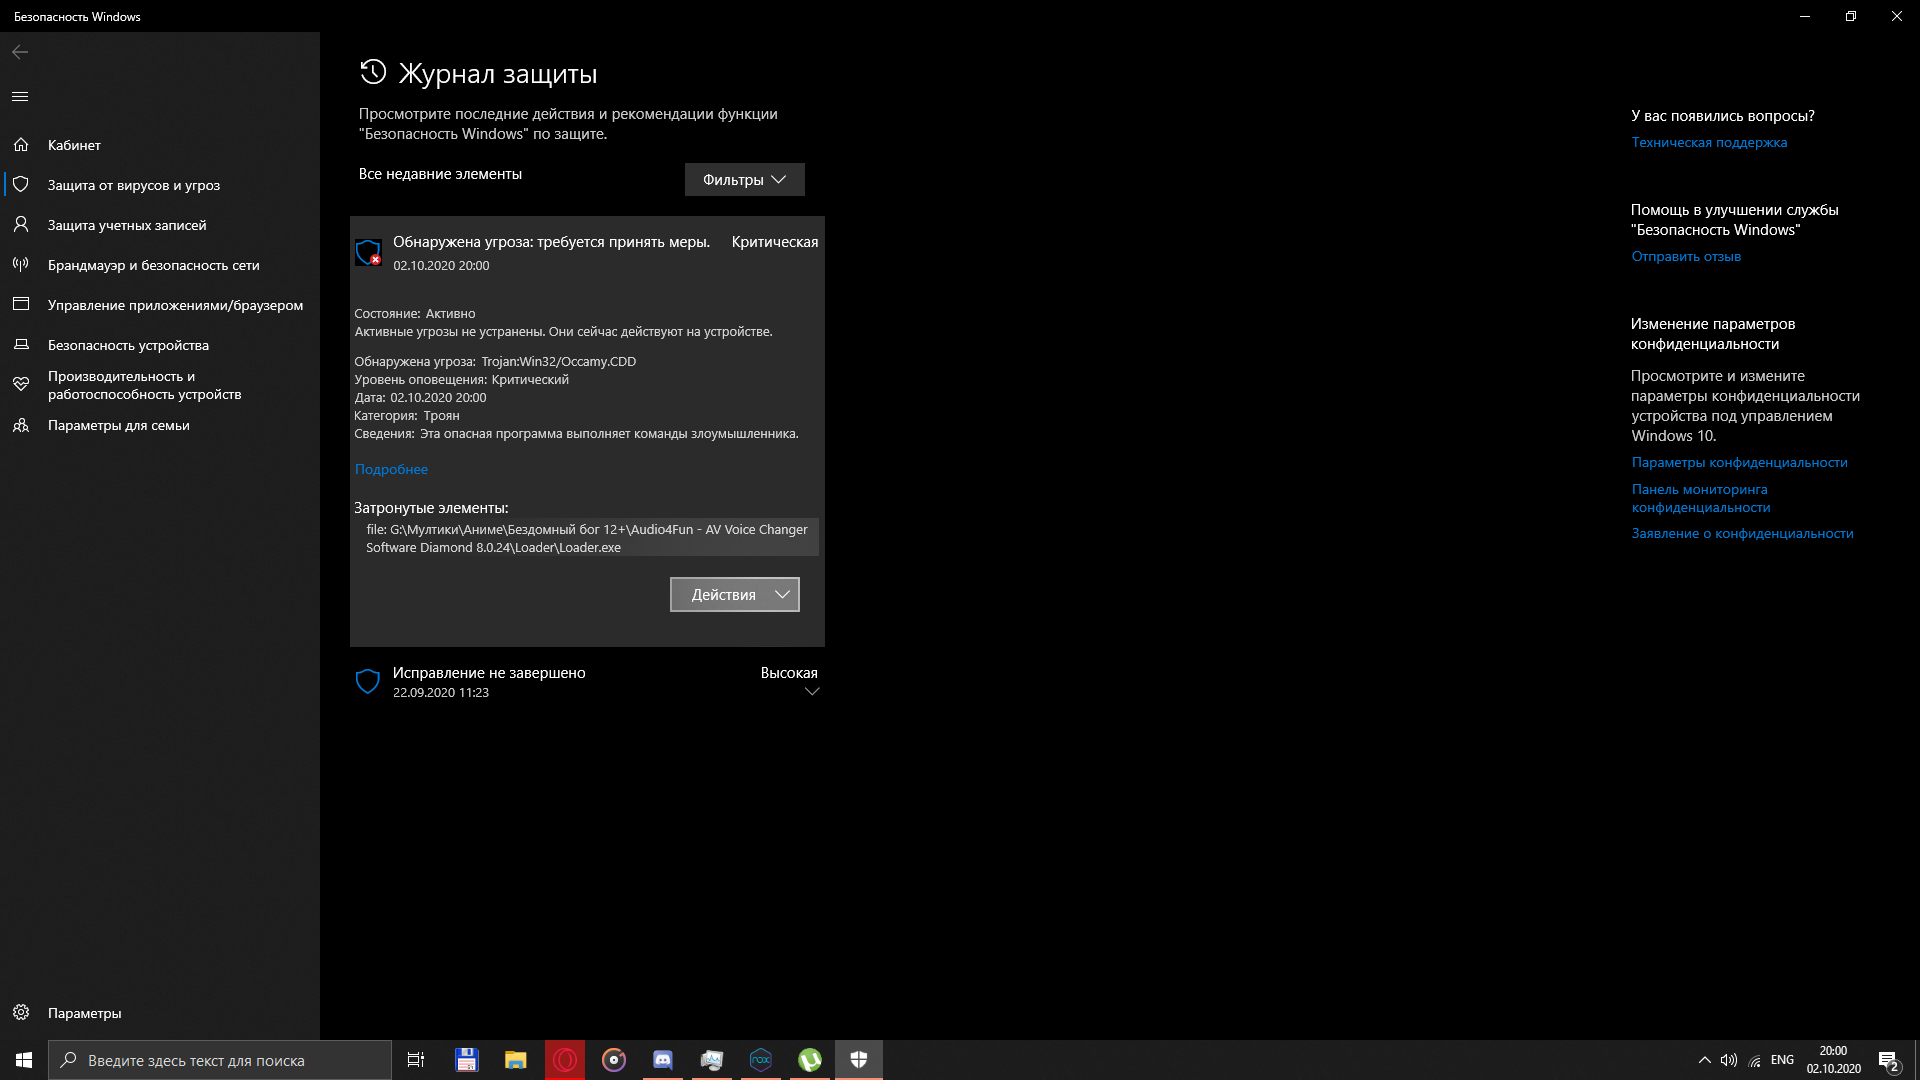Open Nox player from the taskbar
1920x1080 pixels.
761,1060
